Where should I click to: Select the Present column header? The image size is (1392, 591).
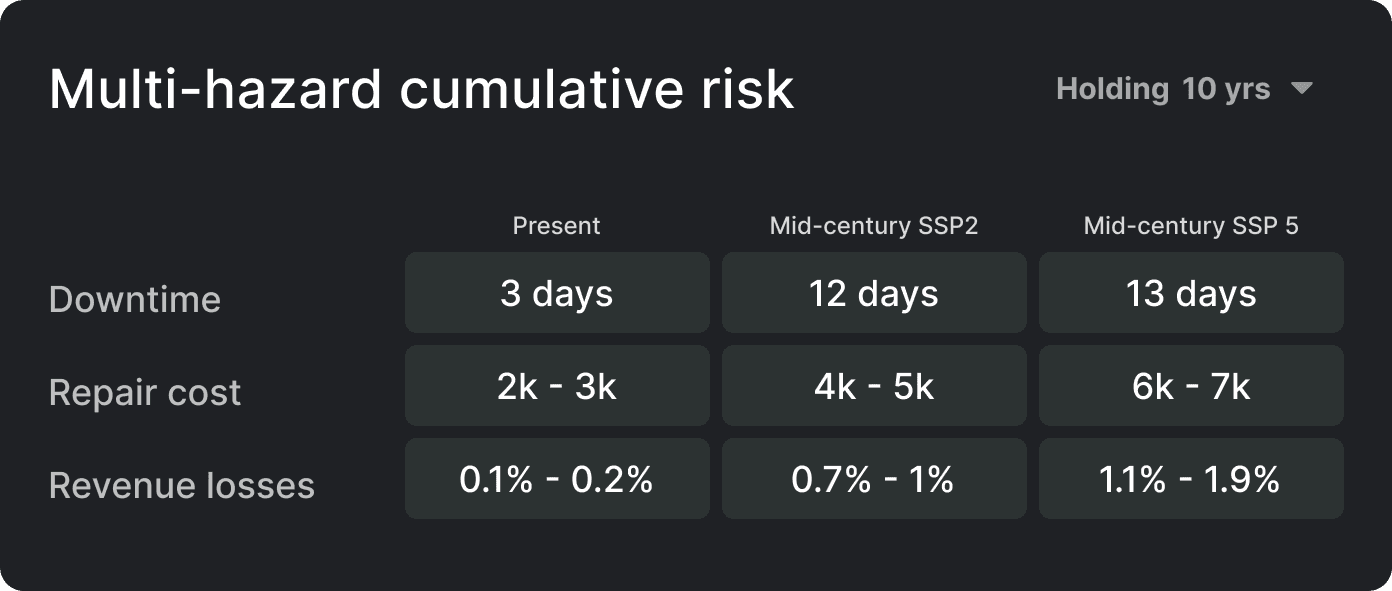point(557,226)
